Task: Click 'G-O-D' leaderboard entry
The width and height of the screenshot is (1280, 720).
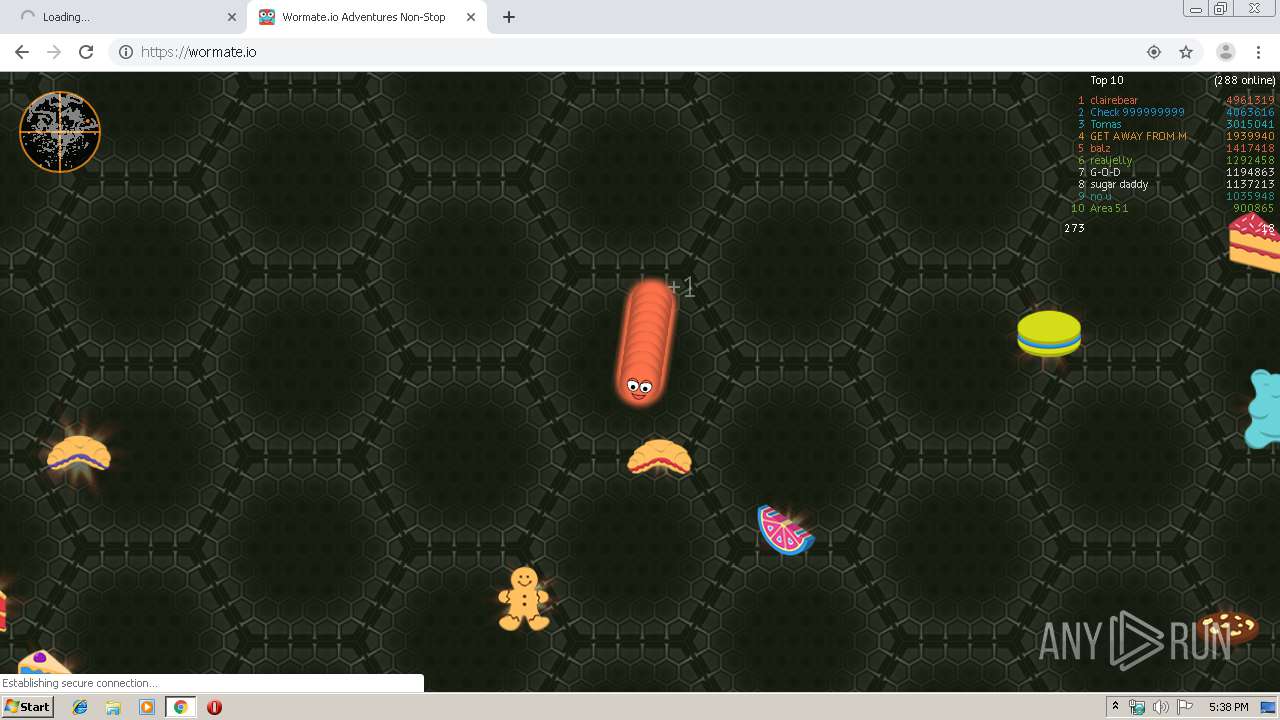Action: (1105, 172)
